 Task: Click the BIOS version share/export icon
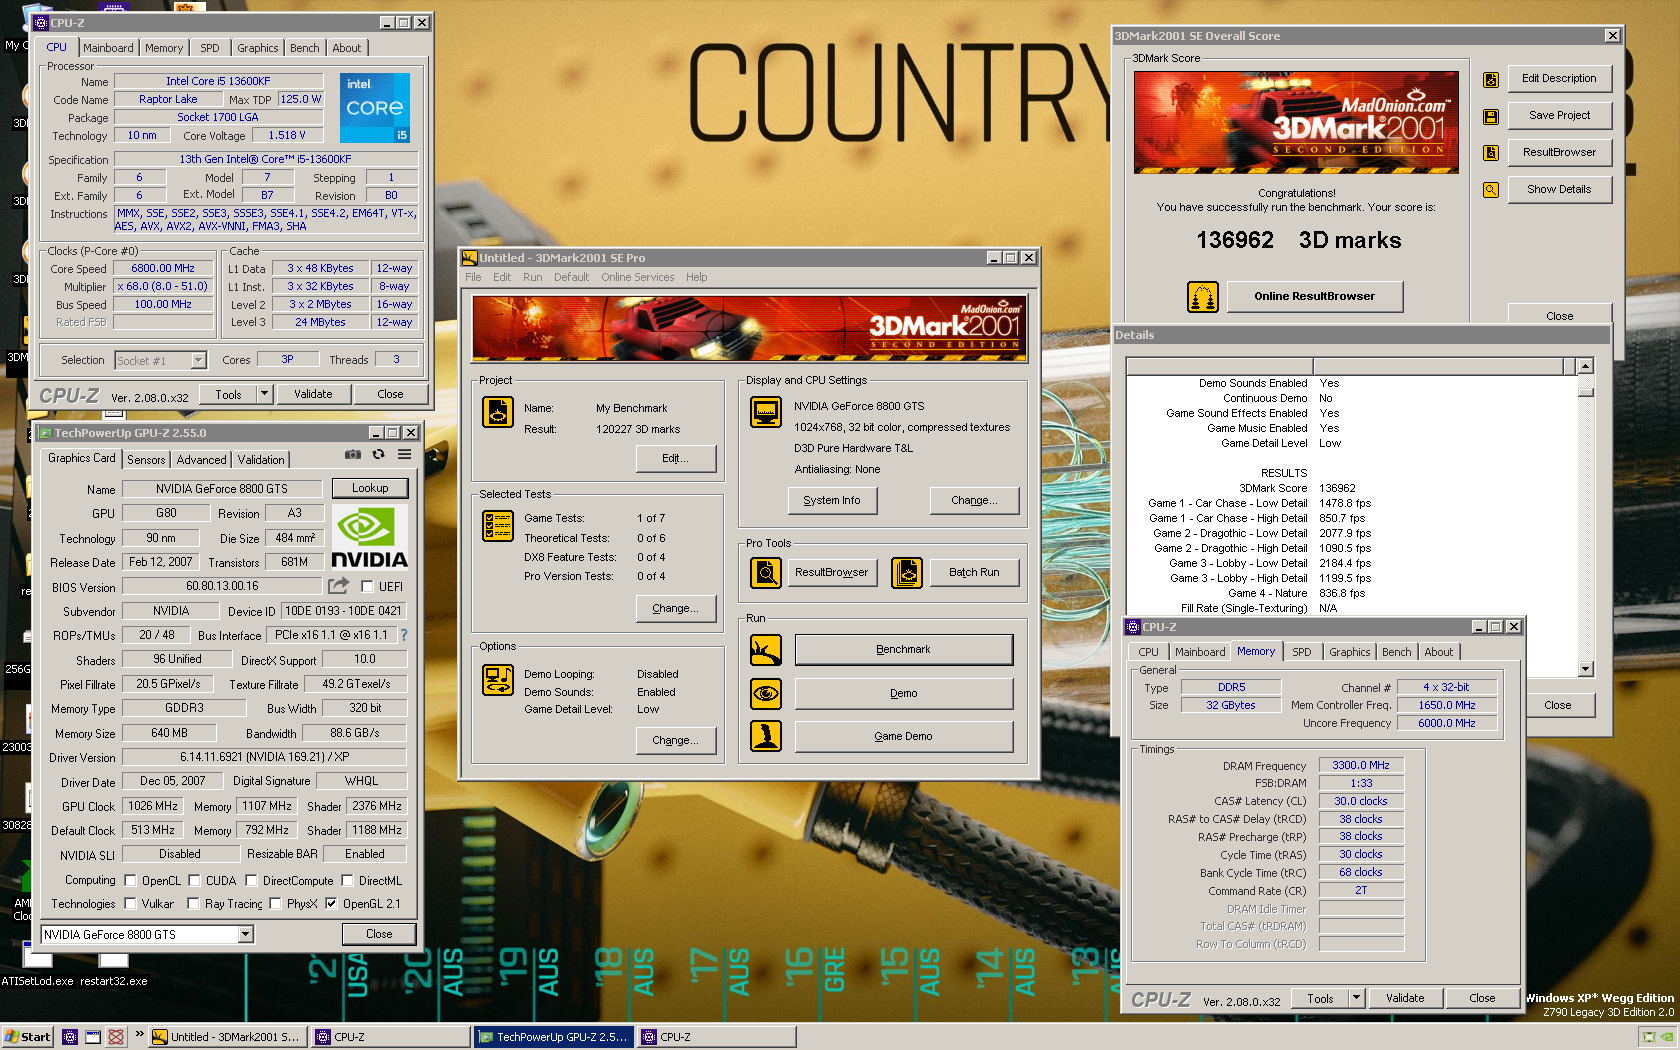pyautogui.click(x=339, y=586)
